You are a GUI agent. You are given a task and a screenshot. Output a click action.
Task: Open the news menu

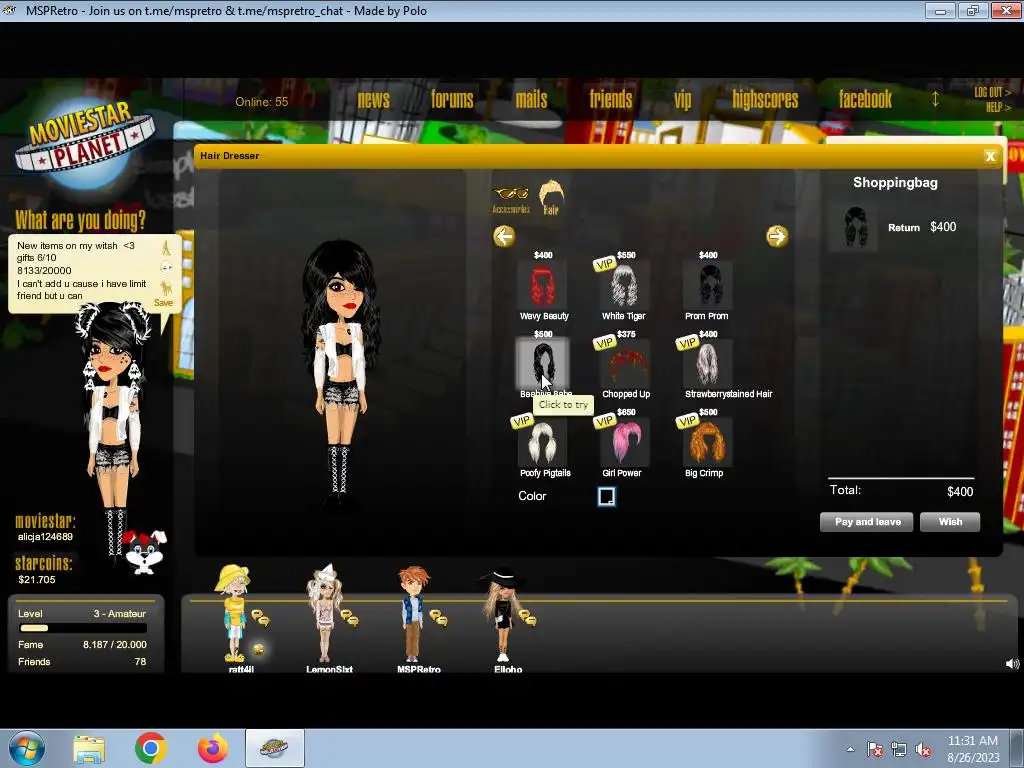click(374, 99)
